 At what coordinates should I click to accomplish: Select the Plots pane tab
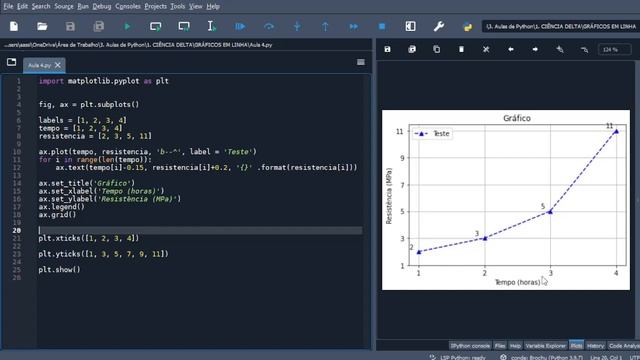tap(576, 346)
